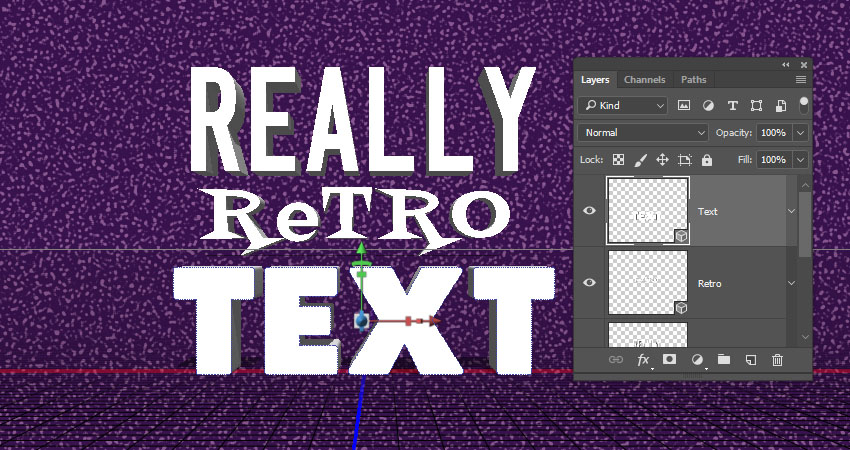Filter layers by type layer icon
850x450 pixels.
(x=733, y=105)
